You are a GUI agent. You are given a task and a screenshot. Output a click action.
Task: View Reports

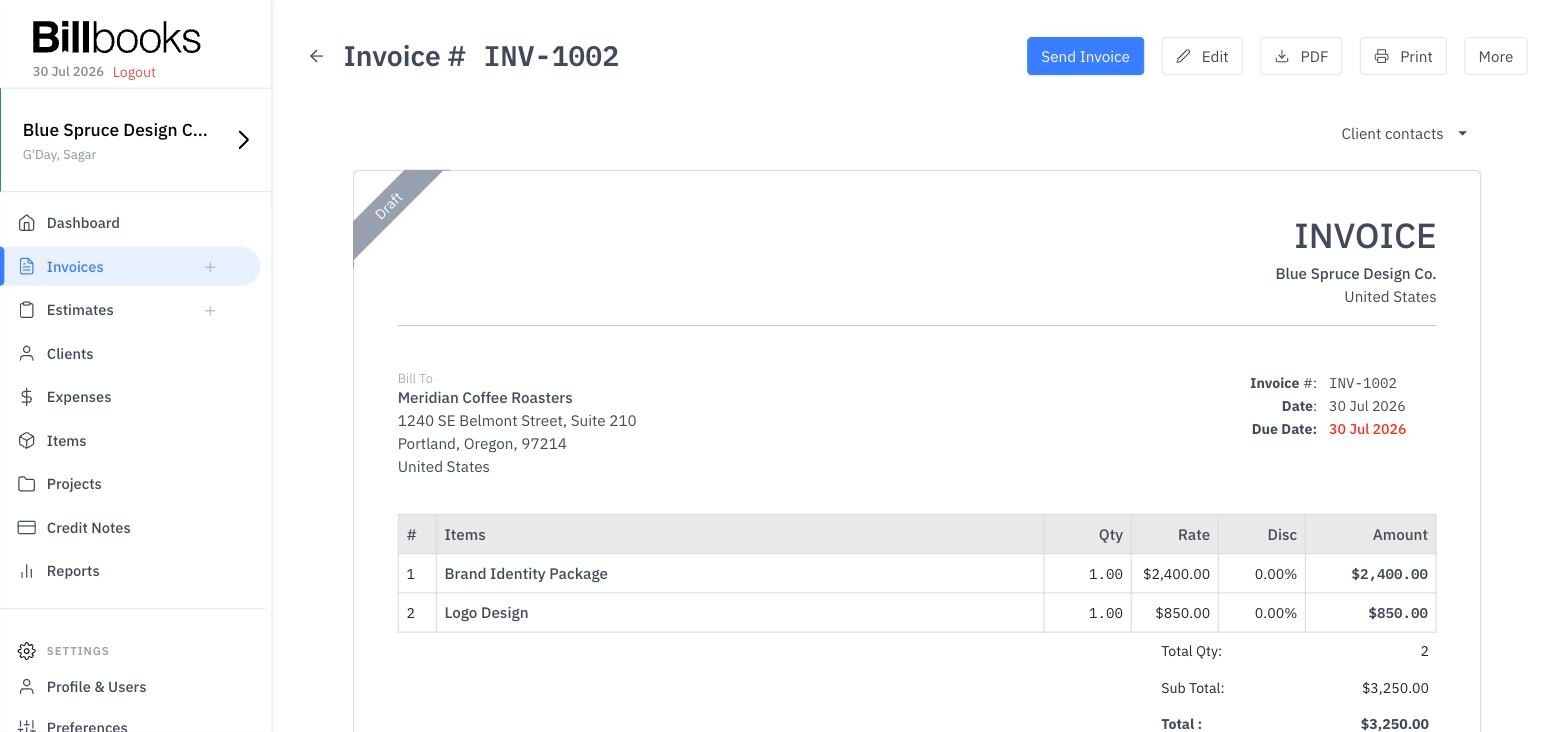coord(73,571)
